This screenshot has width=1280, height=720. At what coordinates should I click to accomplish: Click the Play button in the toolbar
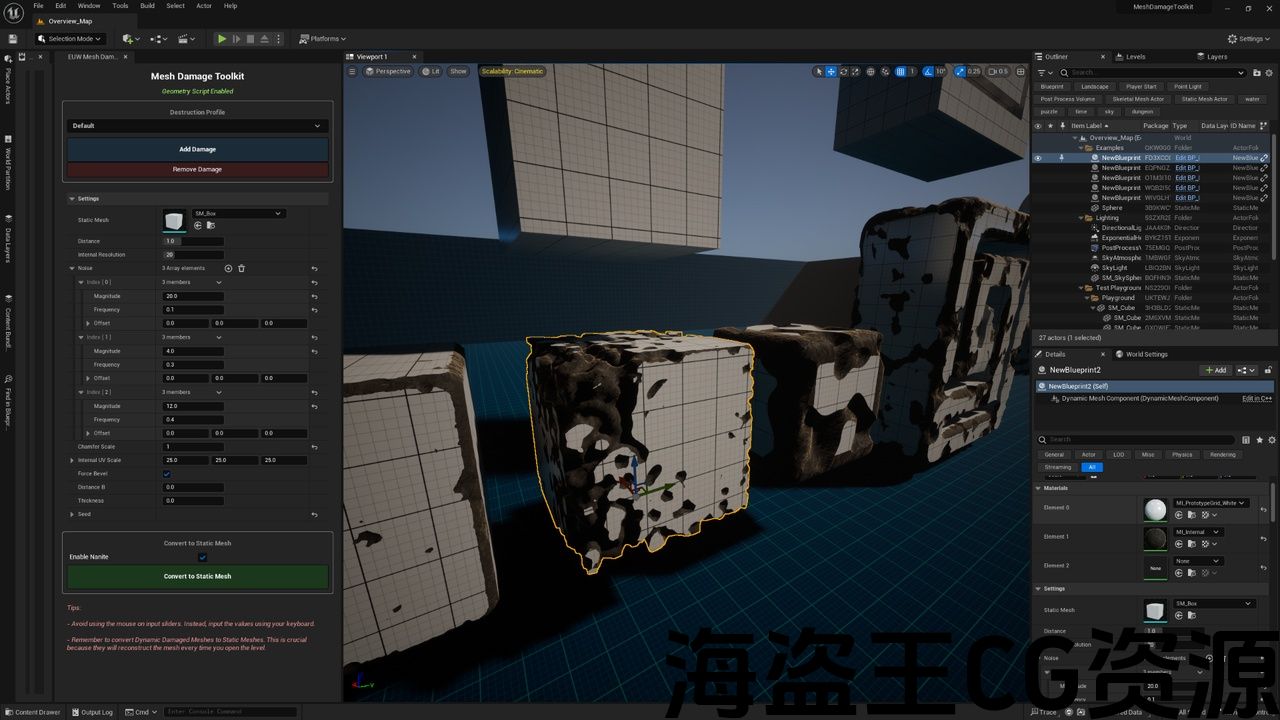click(222, 39)
